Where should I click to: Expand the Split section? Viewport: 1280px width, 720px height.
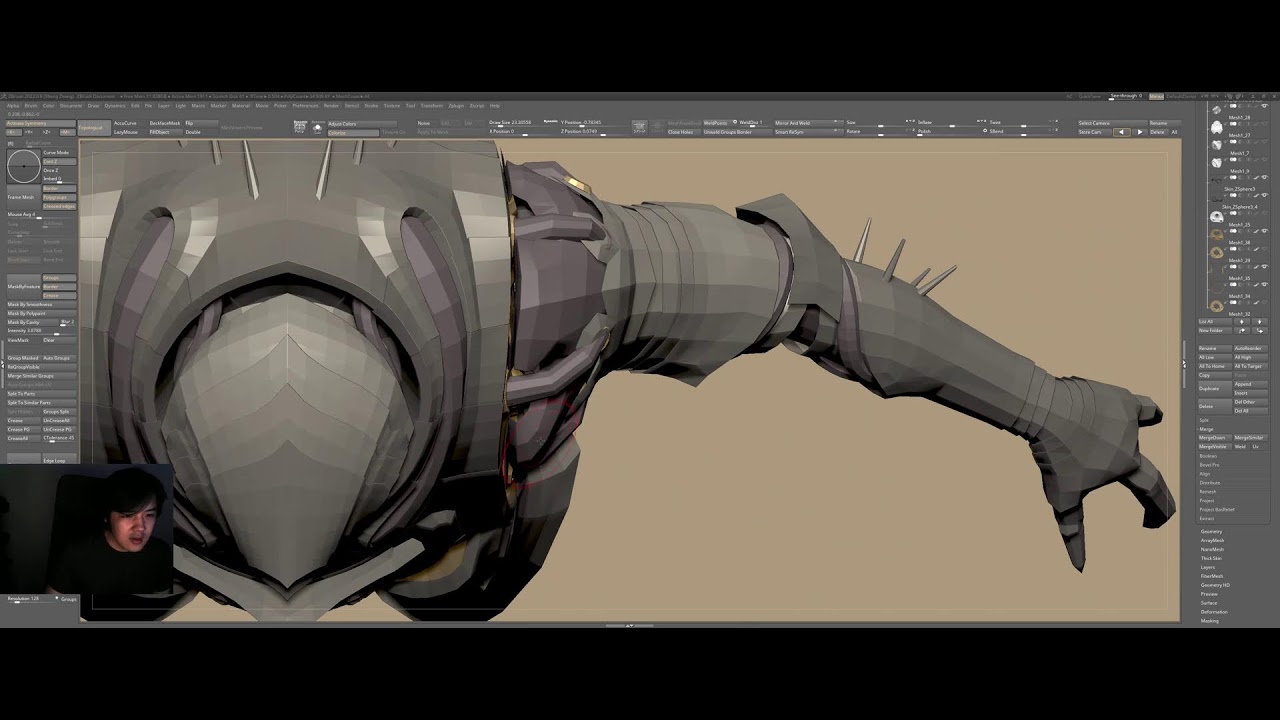point(1204,420)
